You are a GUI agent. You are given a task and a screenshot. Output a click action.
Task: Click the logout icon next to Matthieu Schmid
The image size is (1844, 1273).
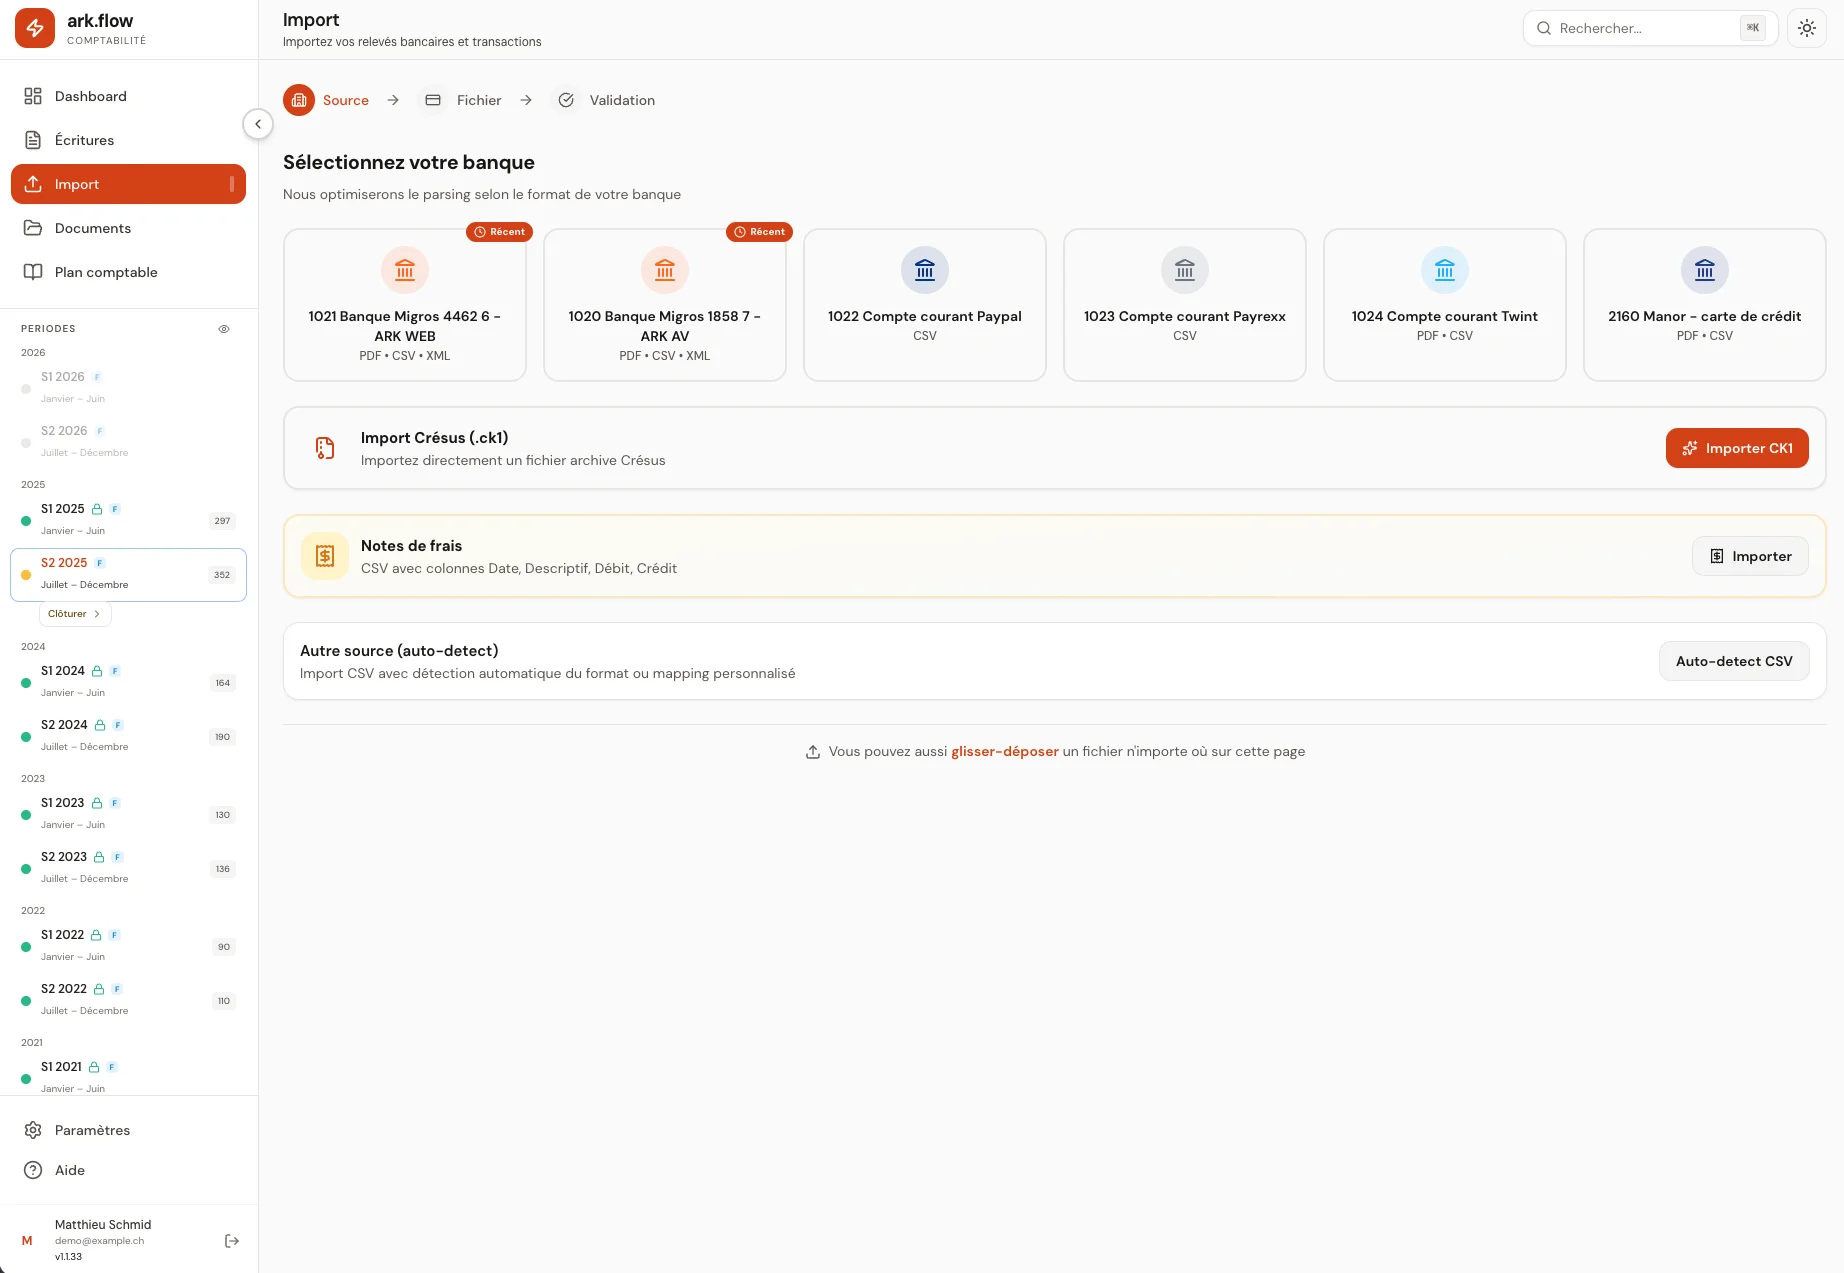click(x=232, y=1240)
